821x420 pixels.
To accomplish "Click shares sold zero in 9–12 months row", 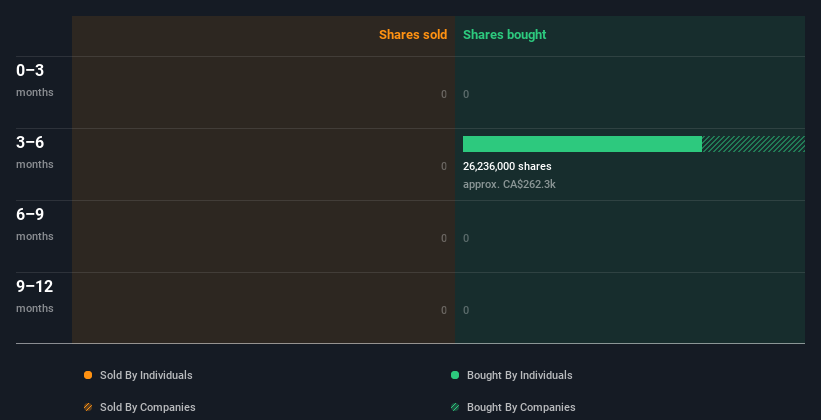I will pyautogui.click(x=444, y=311).
